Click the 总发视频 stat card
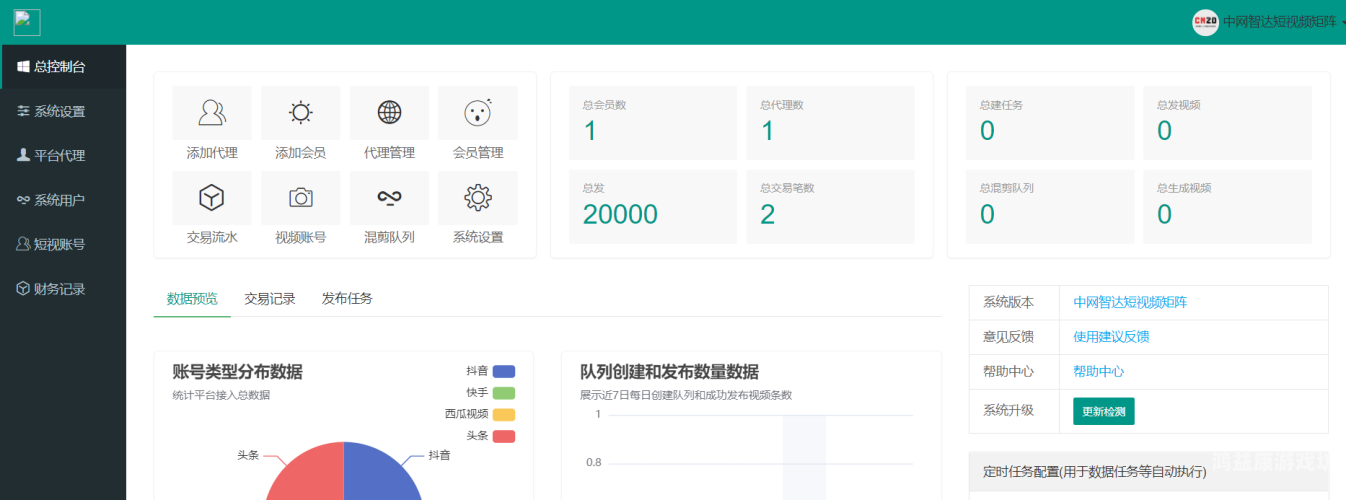This screenshot has height=500, width=1346. point(1227,123)
